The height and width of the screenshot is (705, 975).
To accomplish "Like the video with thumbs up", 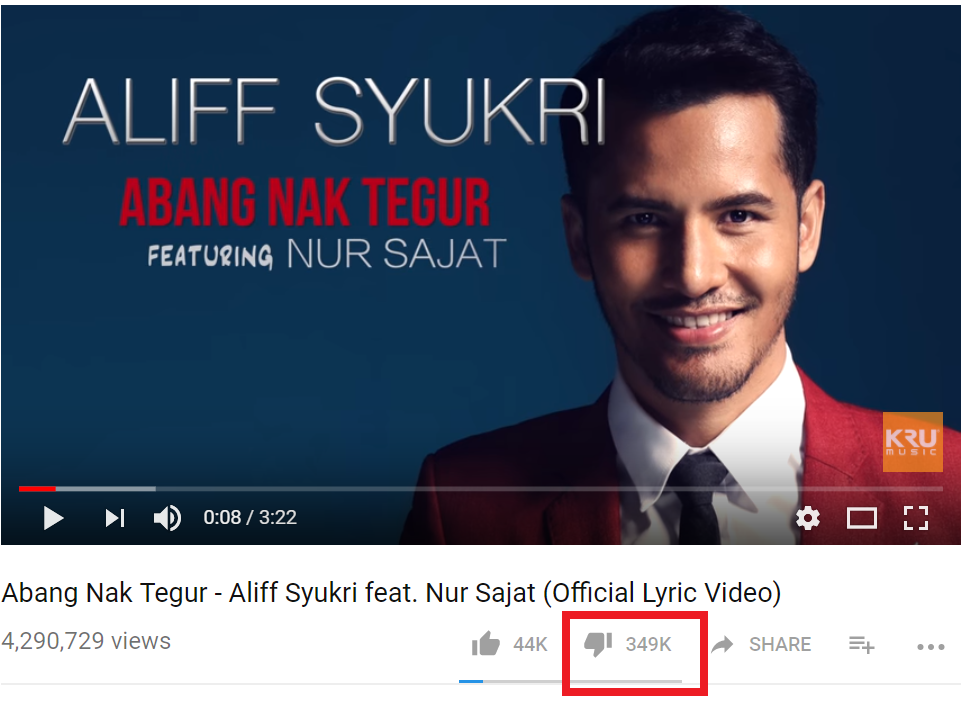I will 486,644.
